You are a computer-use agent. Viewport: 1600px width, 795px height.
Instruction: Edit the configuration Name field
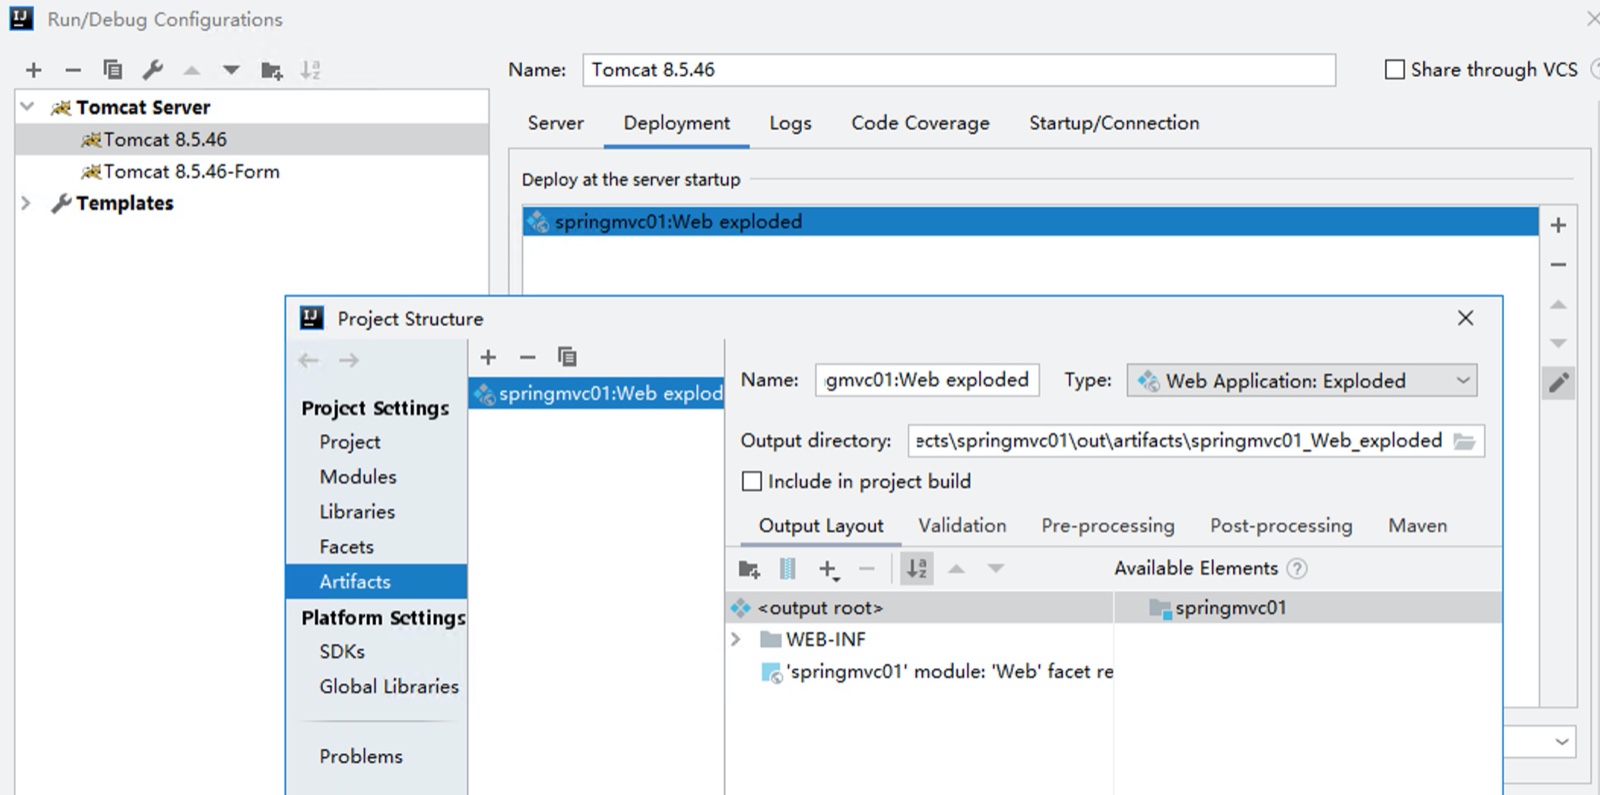click(959, 70)
